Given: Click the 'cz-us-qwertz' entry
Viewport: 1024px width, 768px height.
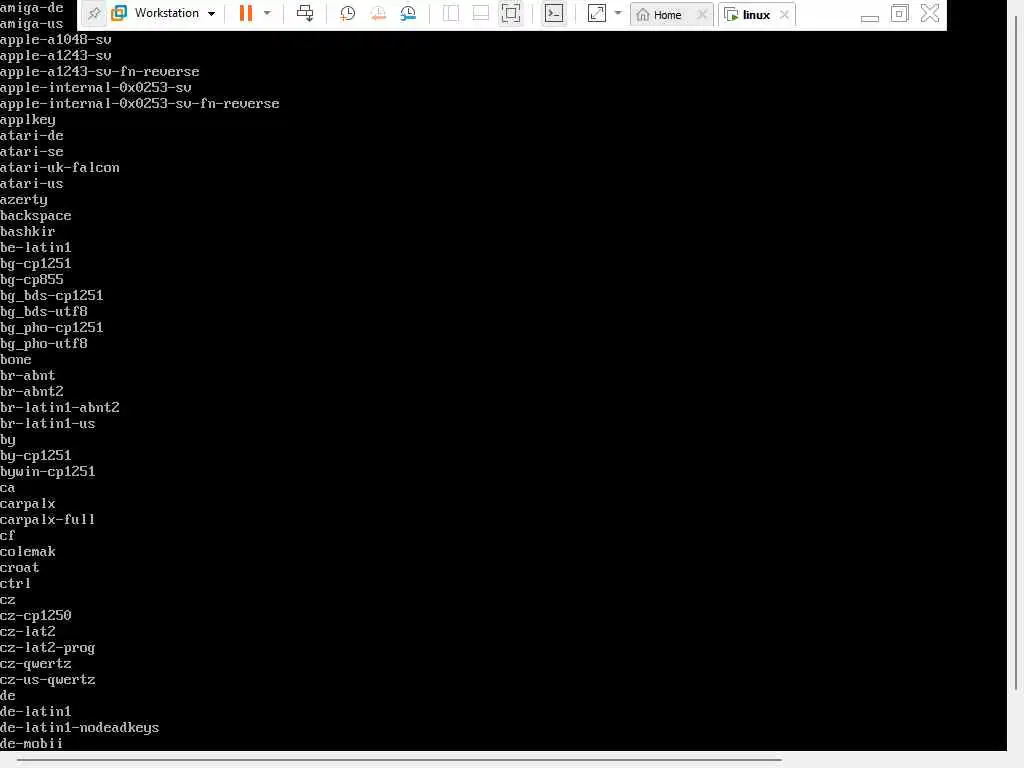Looking at the screenshot, I should click(x=48, y=680).
